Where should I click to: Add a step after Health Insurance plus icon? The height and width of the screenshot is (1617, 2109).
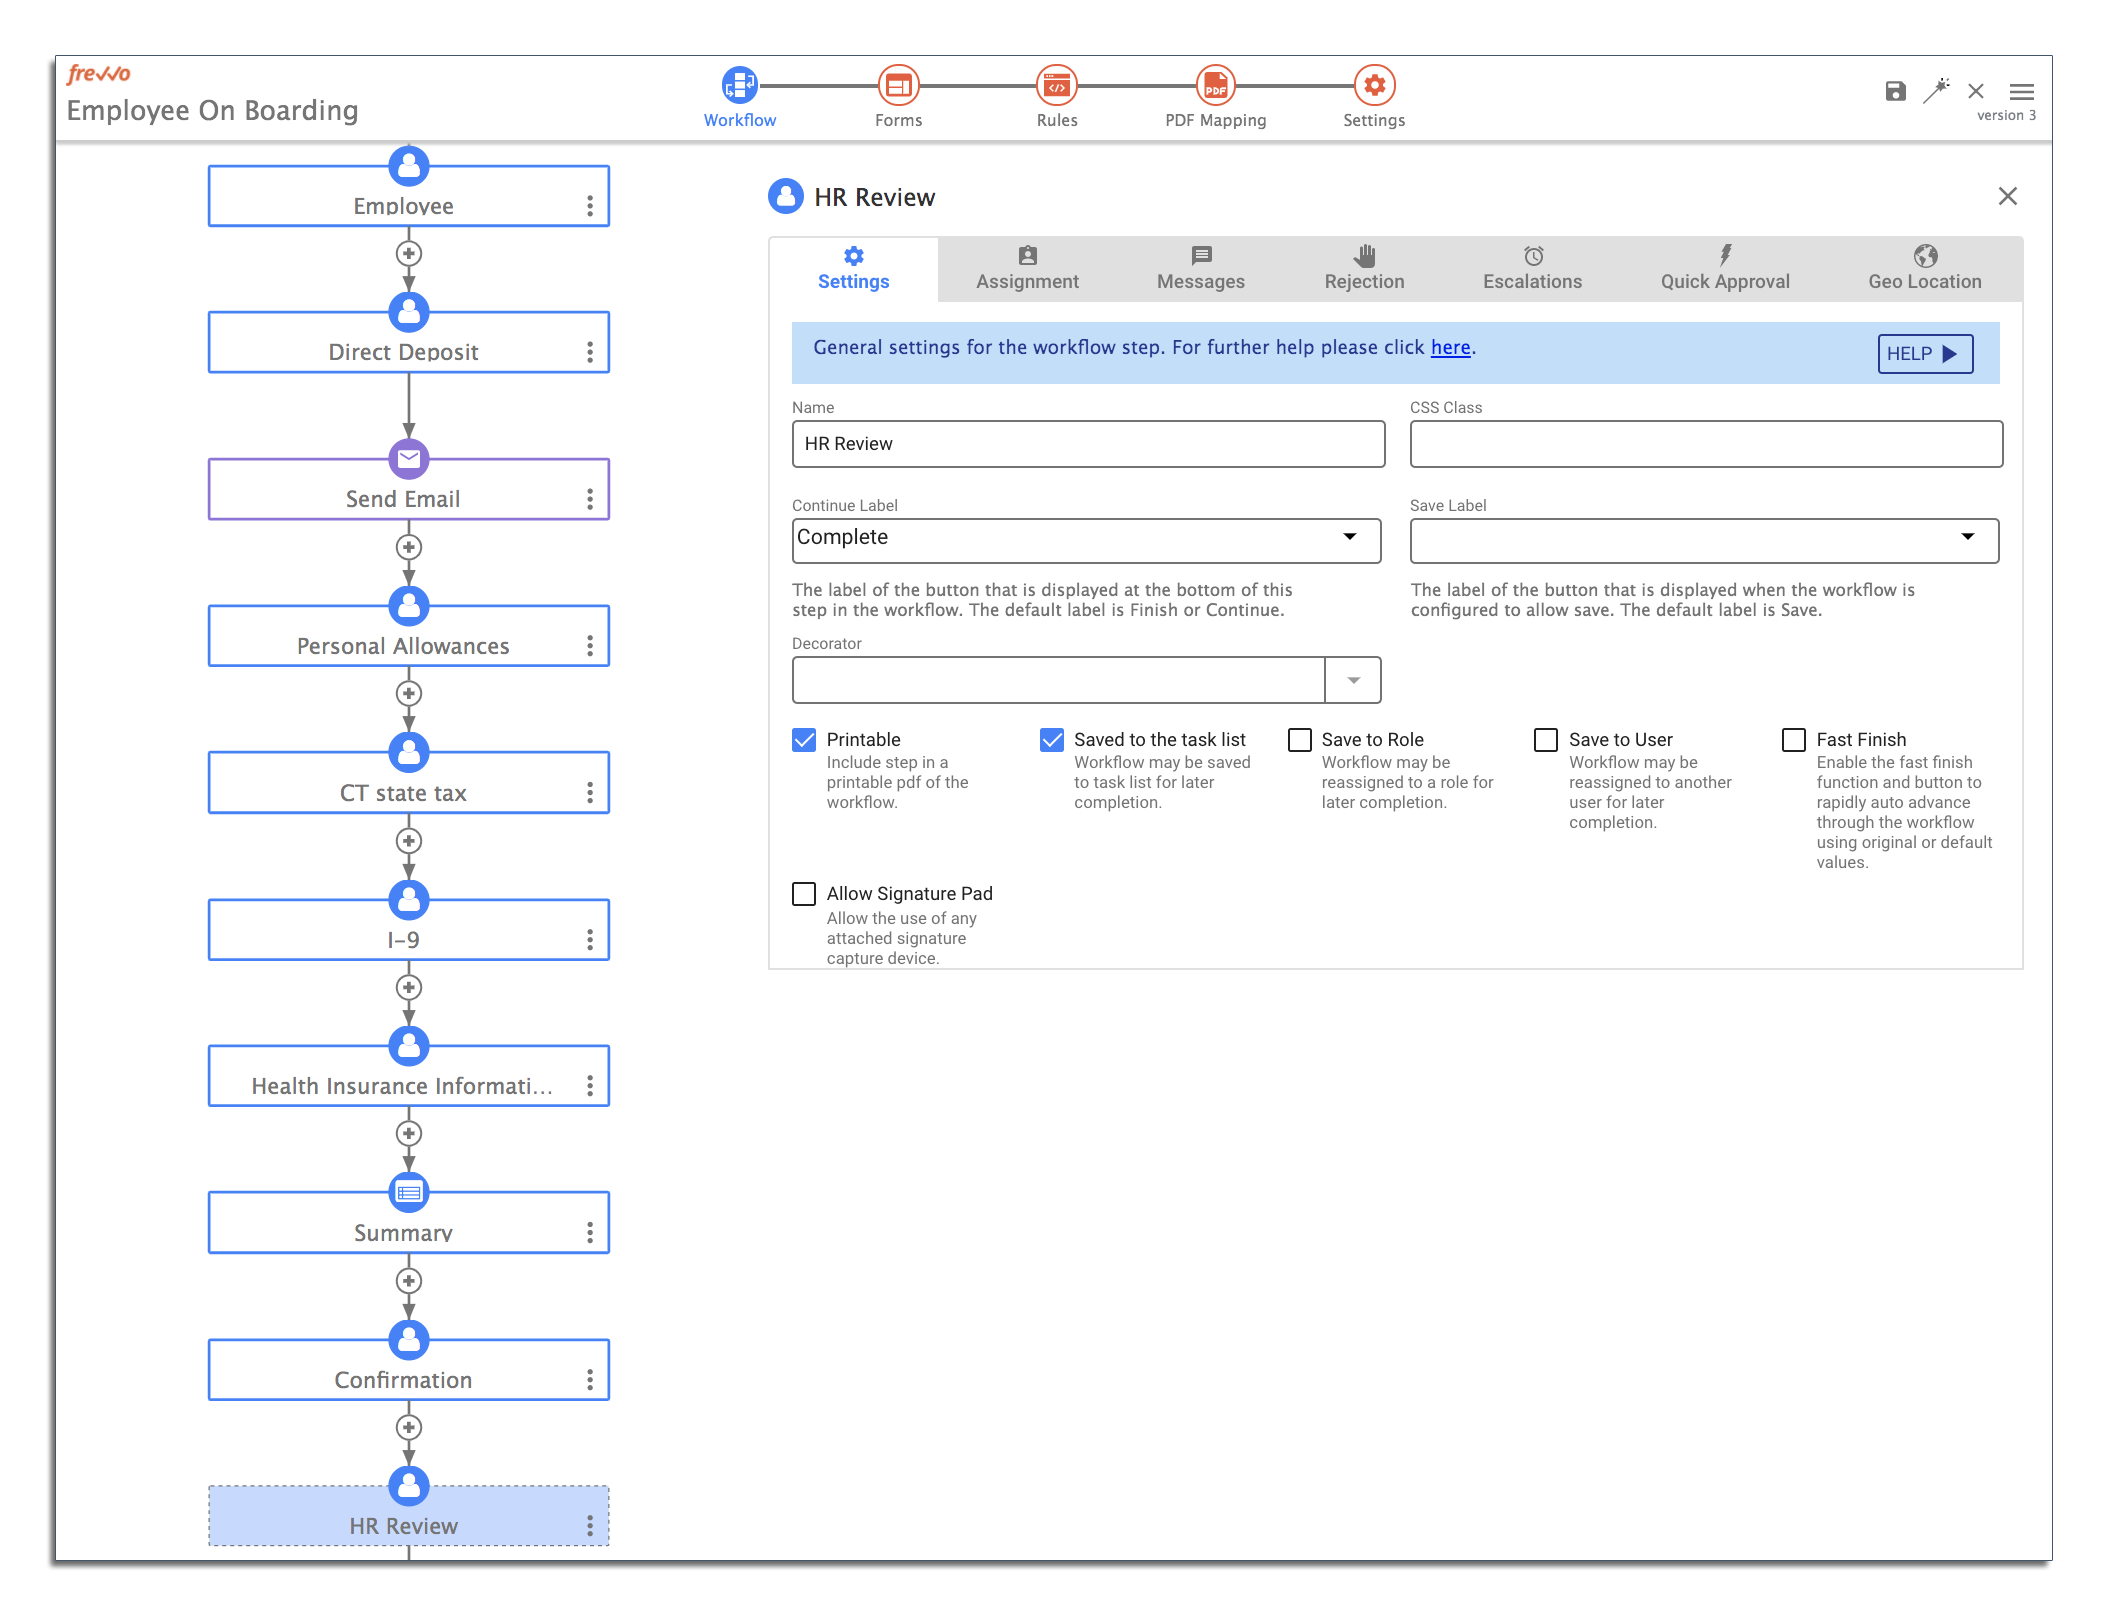(x=408, y=1134)
